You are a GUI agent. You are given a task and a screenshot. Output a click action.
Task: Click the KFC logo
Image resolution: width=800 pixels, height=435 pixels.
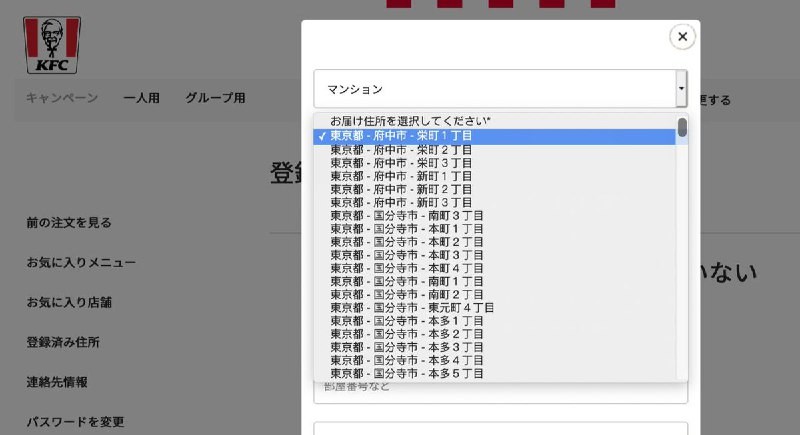pos(52,45)
